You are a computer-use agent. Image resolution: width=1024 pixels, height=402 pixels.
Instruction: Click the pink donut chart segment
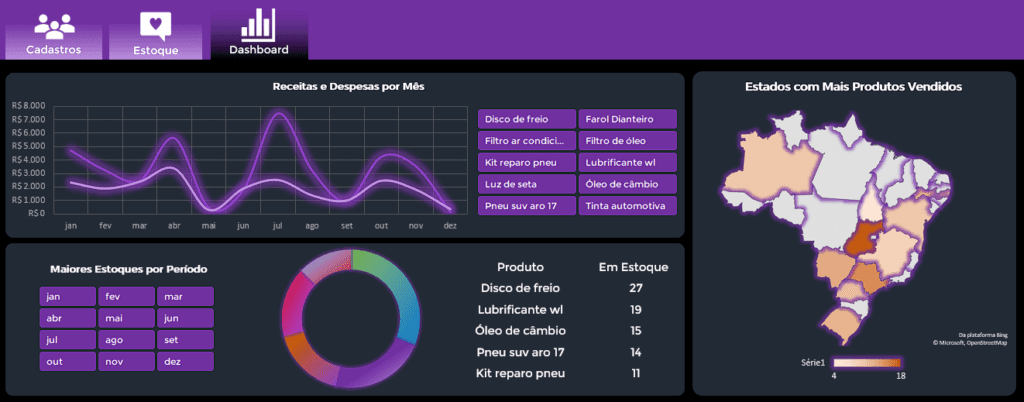295,304
